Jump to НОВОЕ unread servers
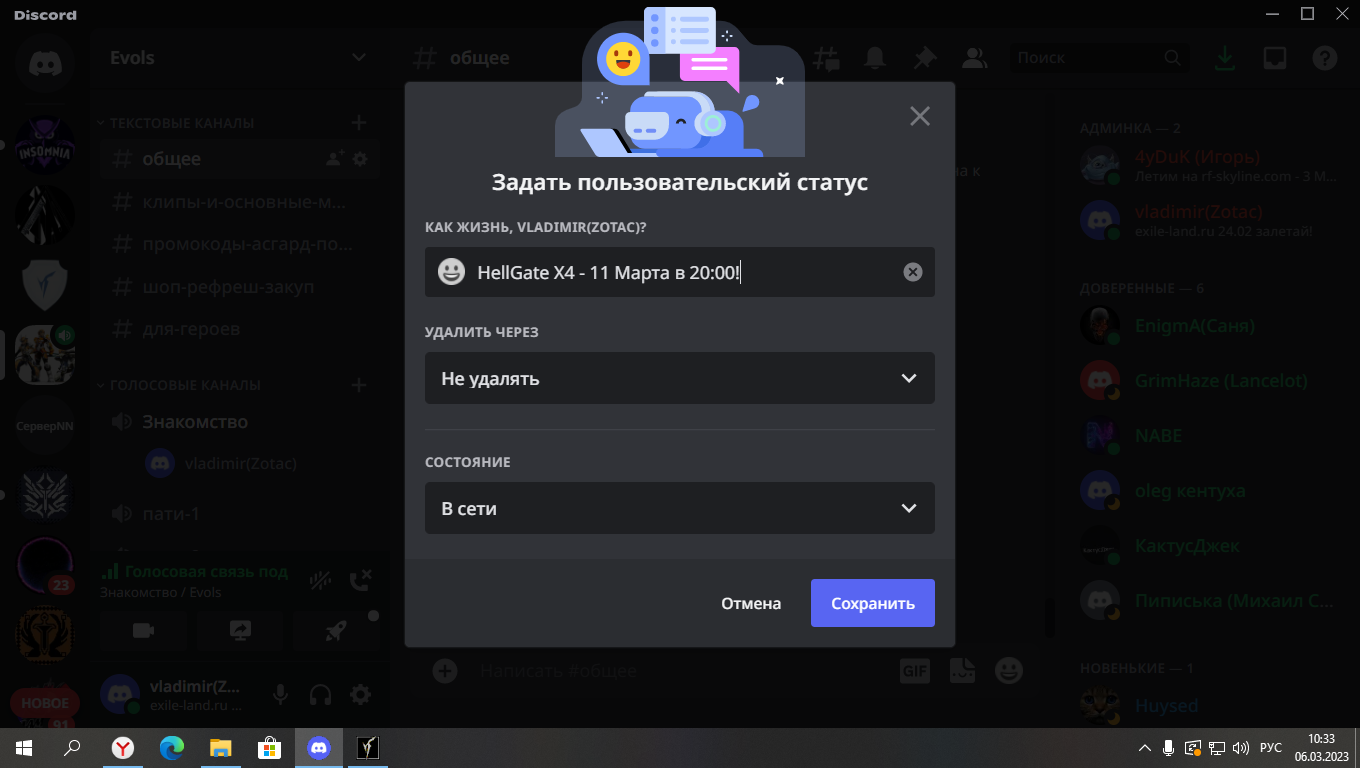This screenshot has width=1360, height=768. 45,703
